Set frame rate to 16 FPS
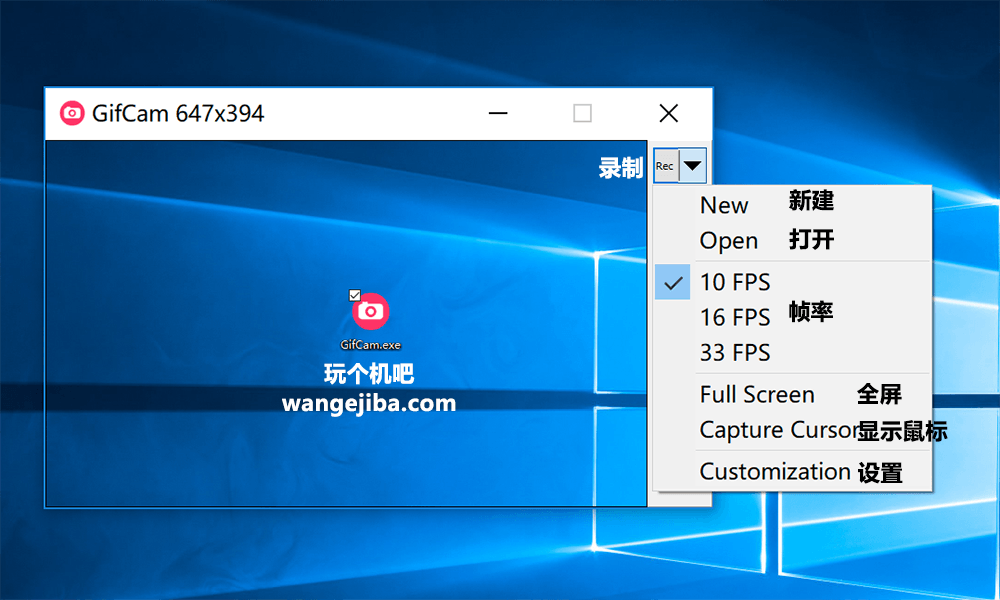 734,317
